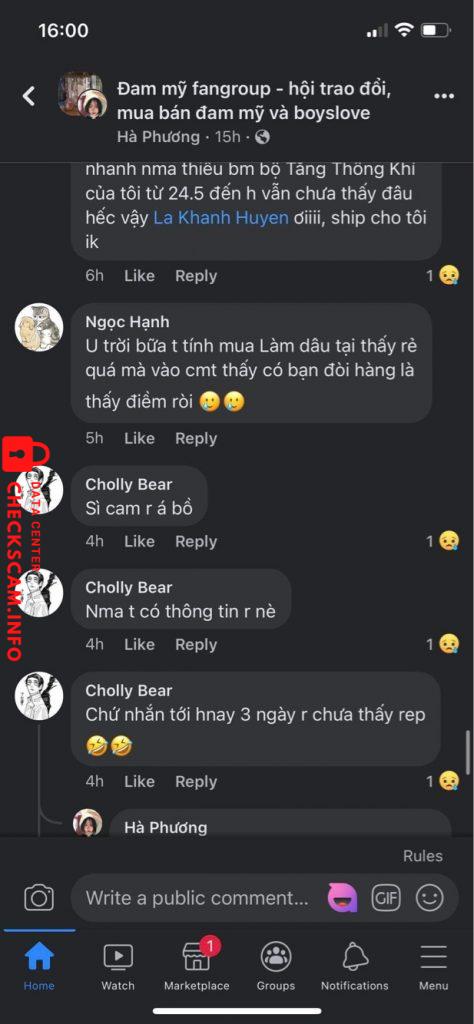Open the GIF picker
Image resolution: width=474 pixels, height=1024 pixels.
pos(386,898)
